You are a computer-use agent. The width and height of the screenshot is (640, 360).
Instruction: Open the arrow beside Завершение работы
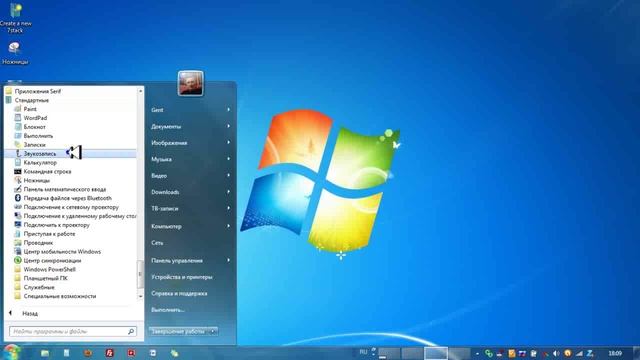(x=213, y=331)
